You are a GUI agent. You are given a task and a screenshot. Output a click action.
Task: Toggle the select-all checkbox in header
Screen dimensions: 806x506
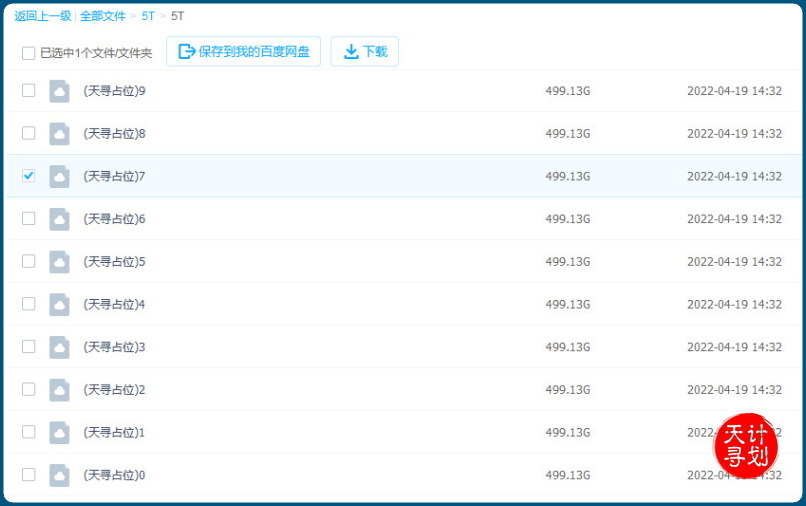point(29,53)
